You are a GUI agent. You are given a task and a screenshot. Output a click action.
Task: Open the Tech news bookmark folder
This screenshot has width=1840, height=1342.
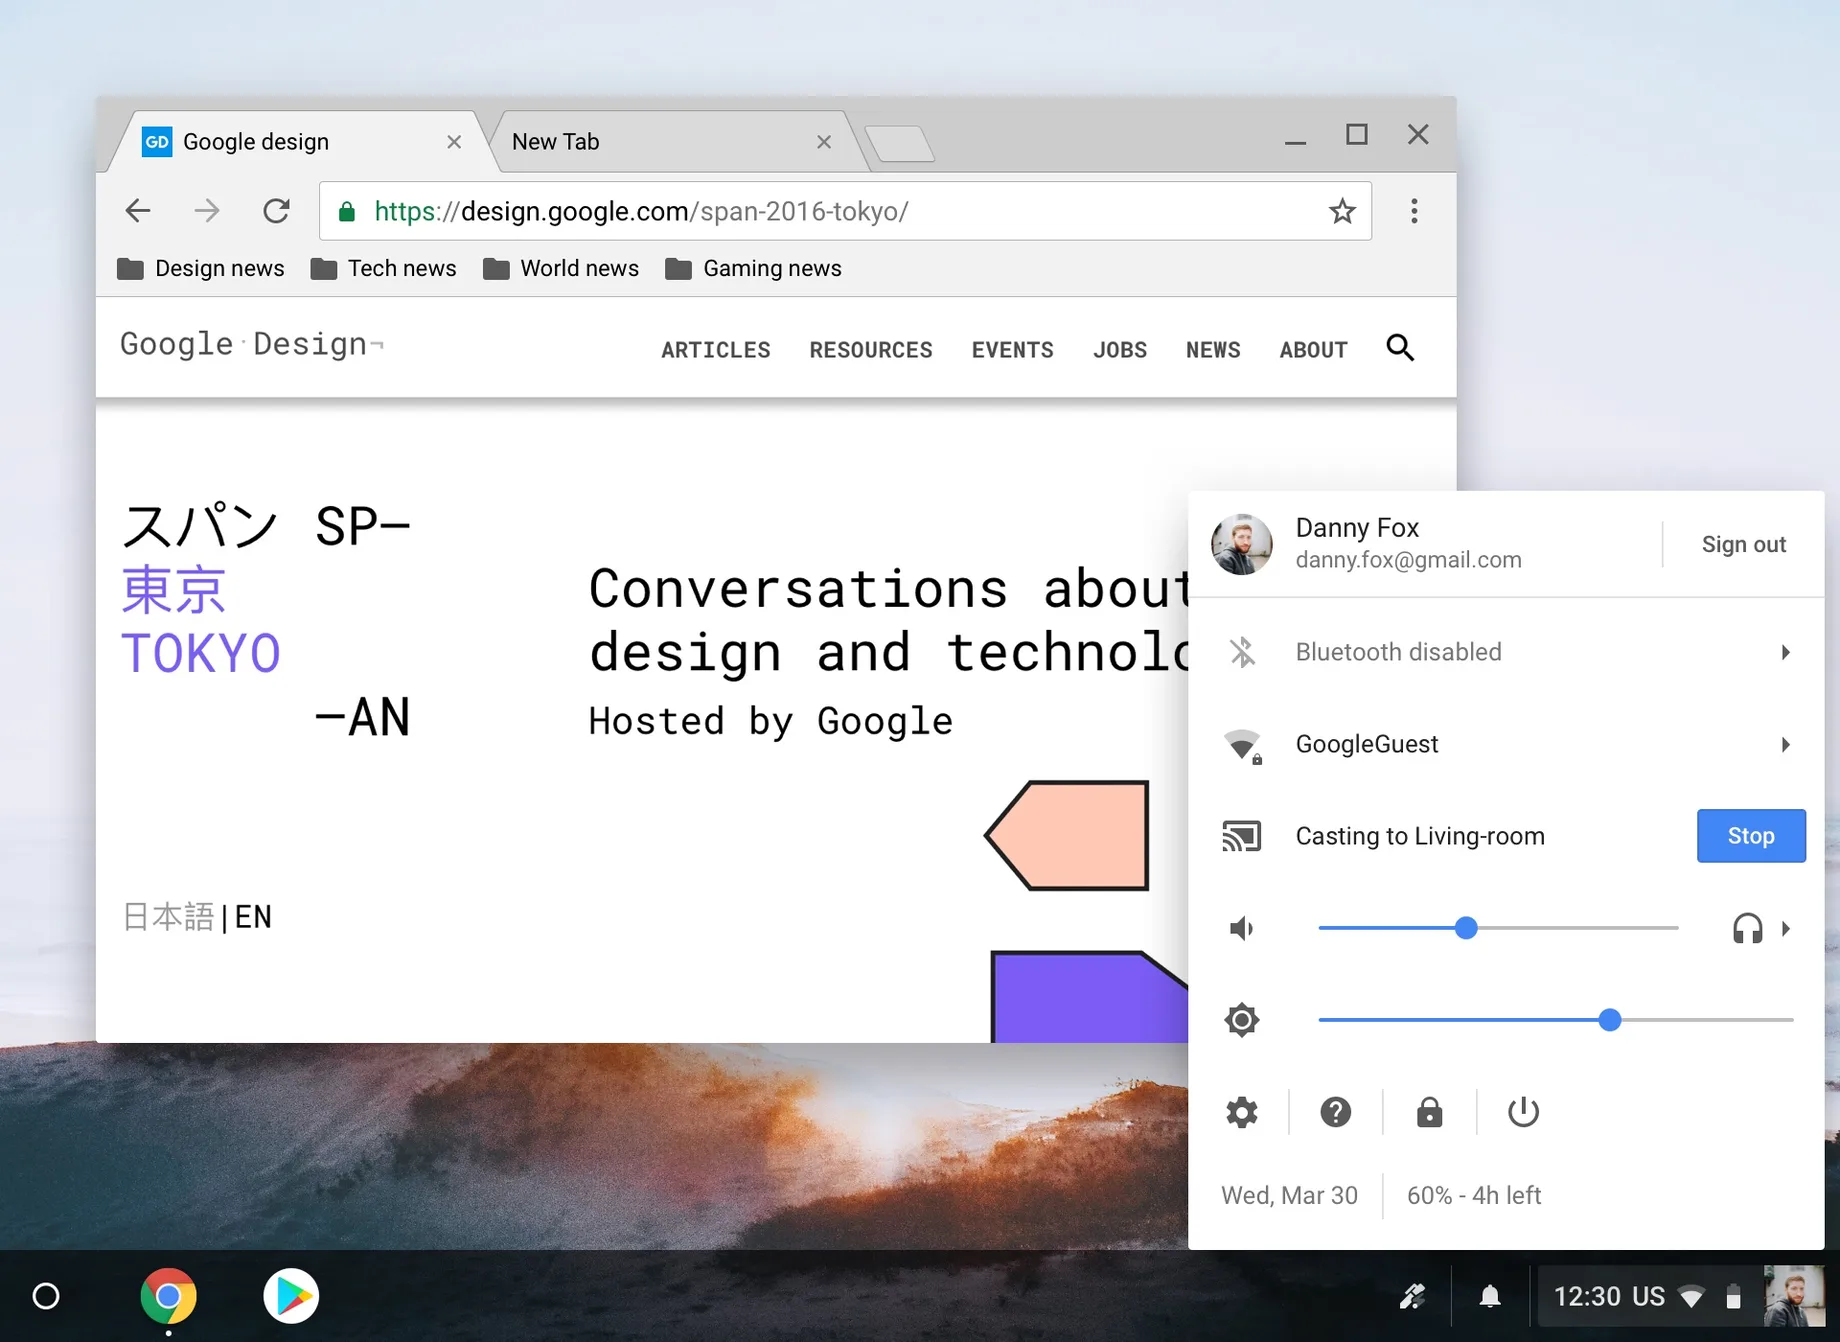click(383, 268)
